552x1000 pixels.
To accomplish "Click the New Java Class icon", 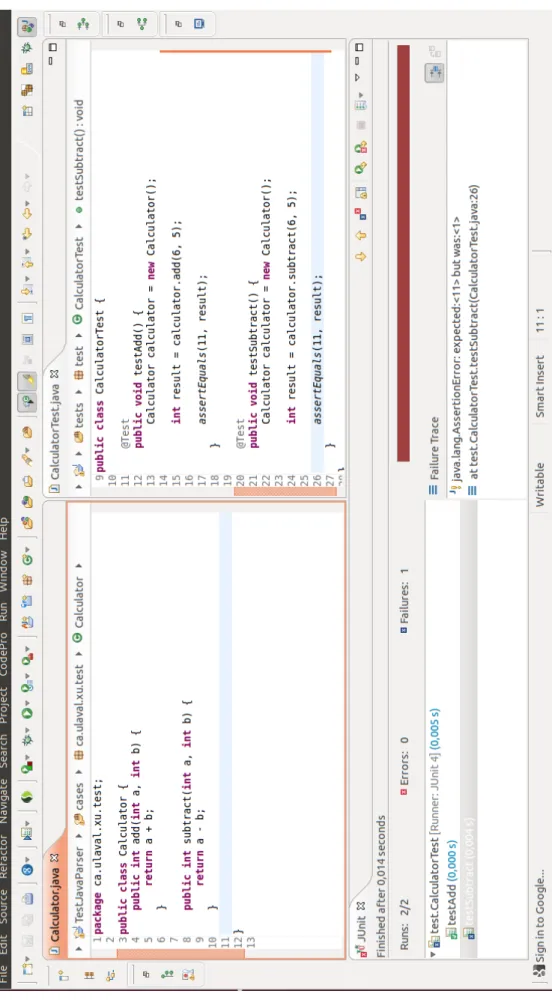I will pyautogui.click(x=27, y=558).
